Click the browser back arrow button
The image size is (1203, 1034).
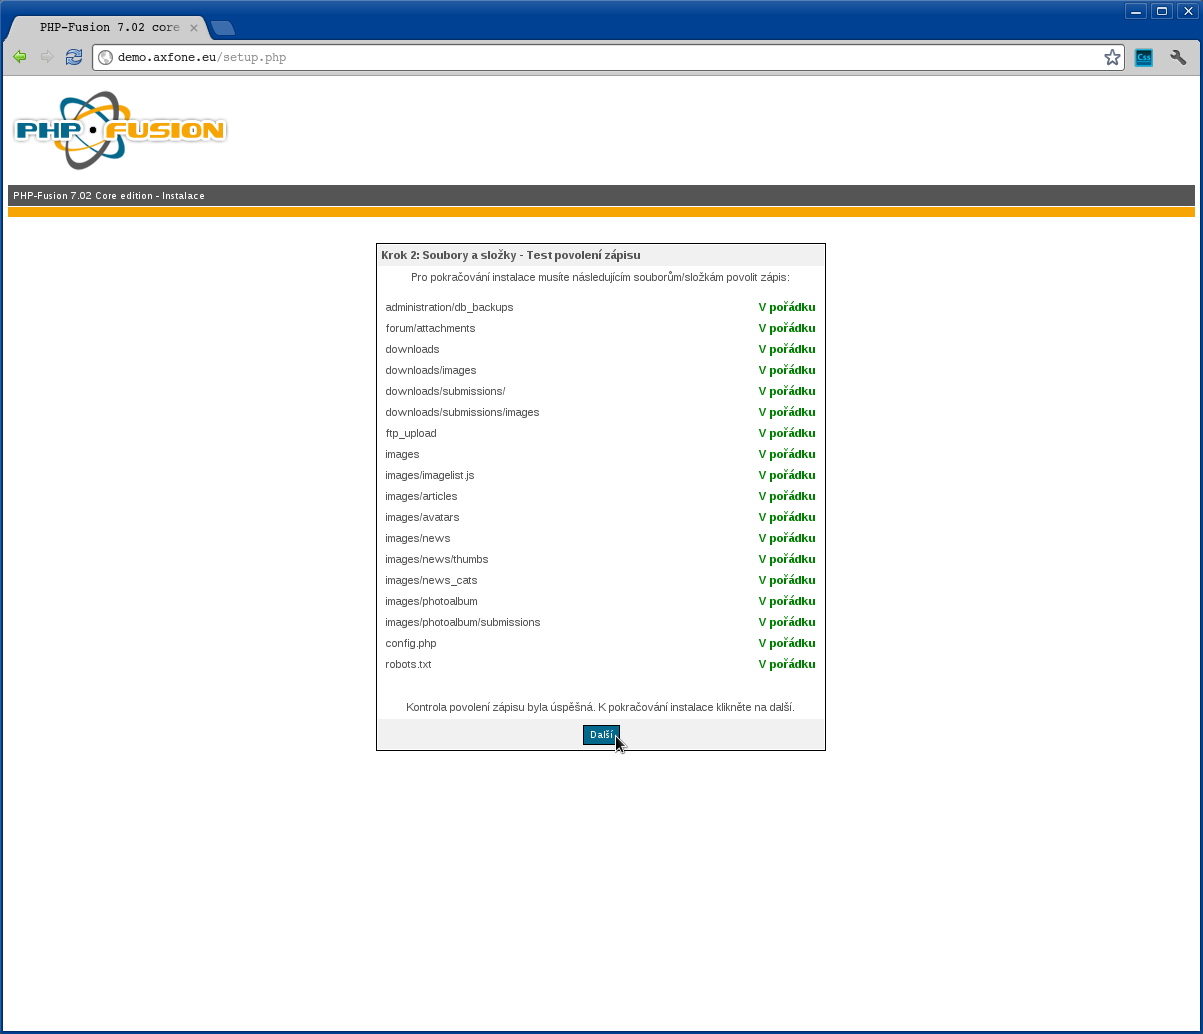19,57
